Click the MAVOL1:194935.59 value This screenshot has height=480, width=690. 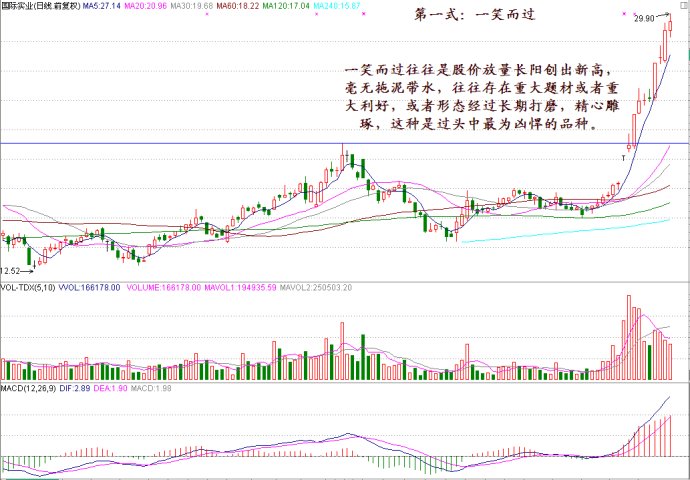(x=240, y=288)
